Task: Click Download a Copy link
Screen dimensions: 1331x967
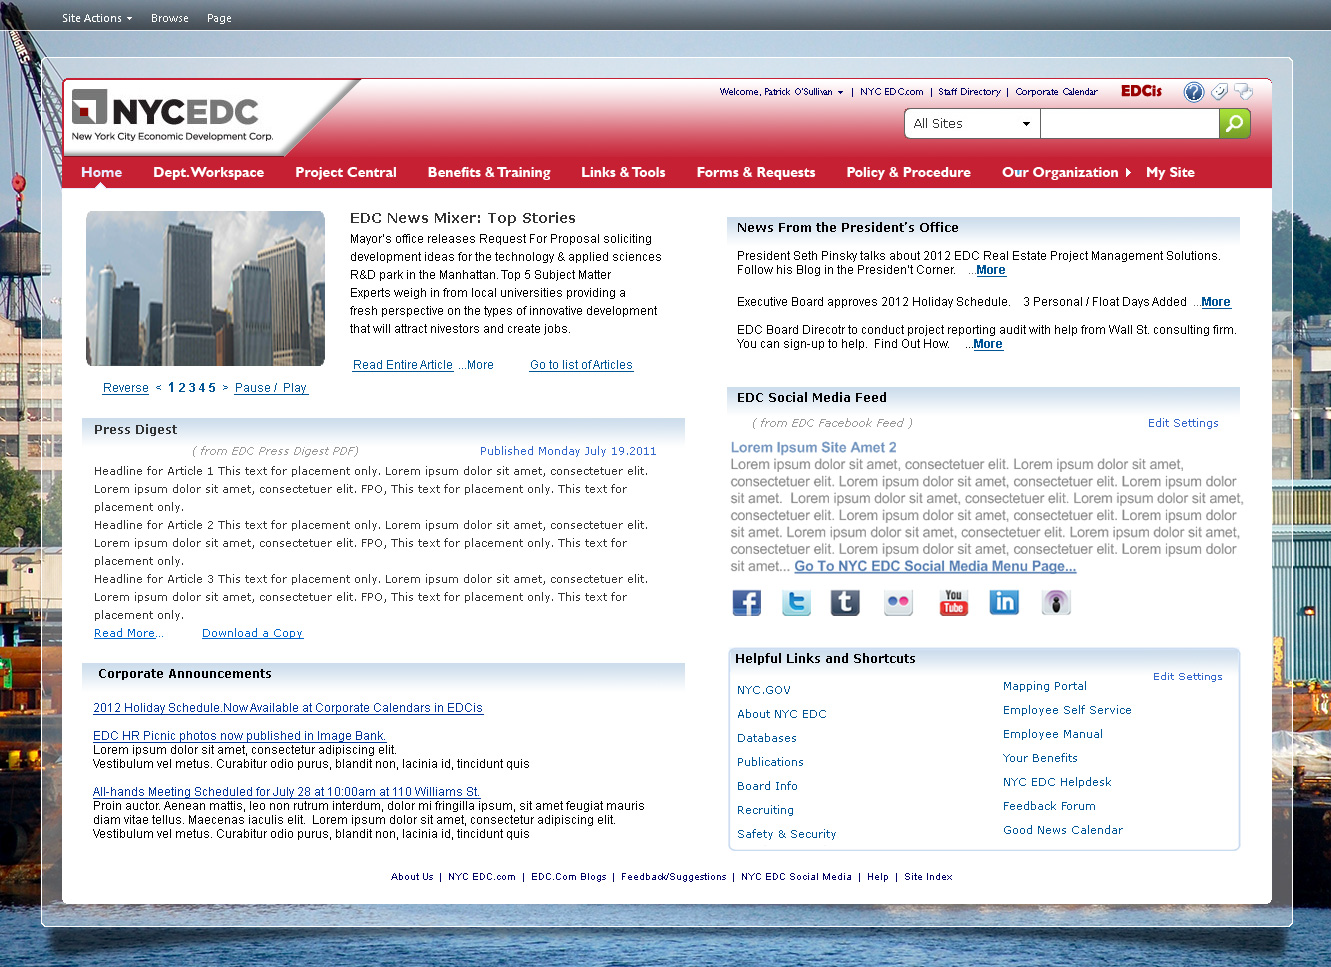Action: [x=252, y=633]
